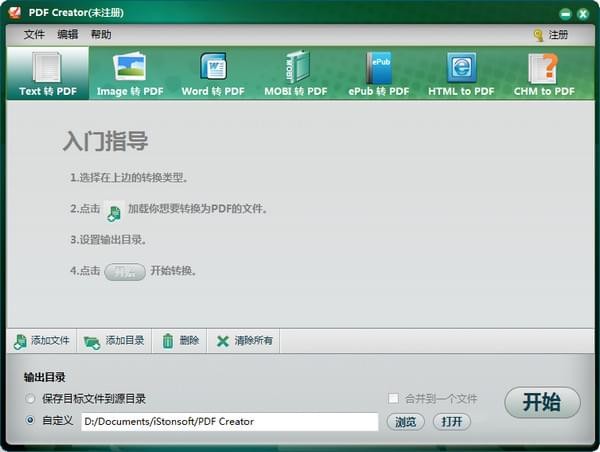Select 保存目标文件到源目录 radio option
The image size is (600, 452).
pos(30,398)
